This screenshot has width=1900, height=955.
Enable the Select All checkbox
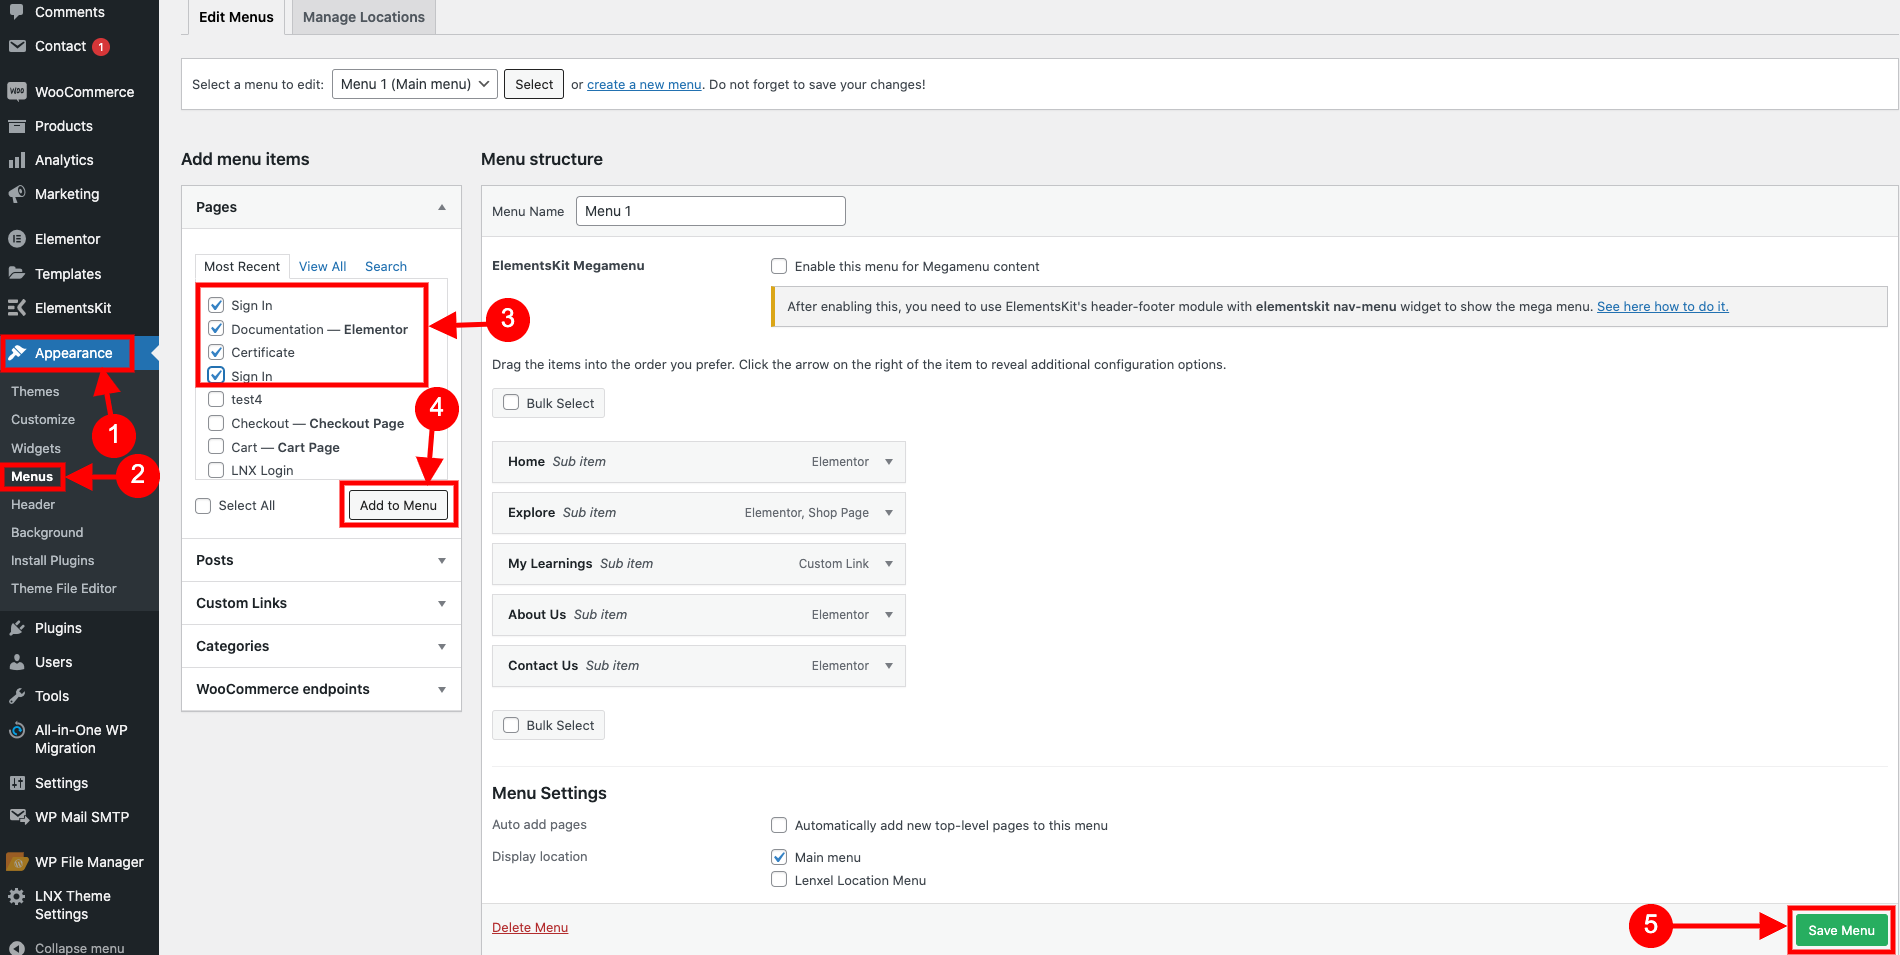[203, 506]
